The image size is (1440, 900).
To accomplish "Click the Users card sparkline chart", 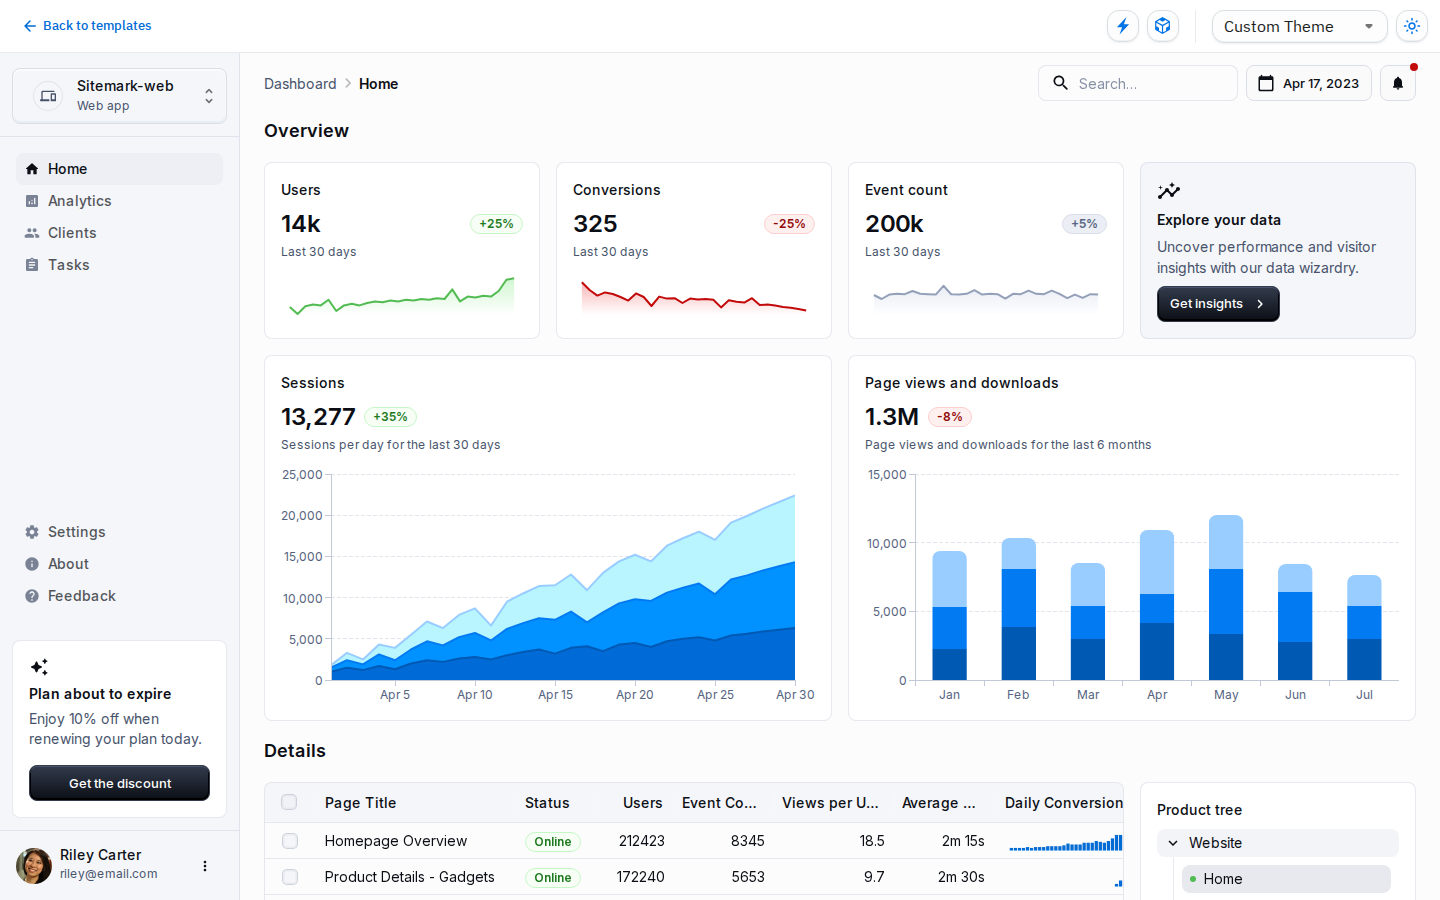I will click(x=402, y=296).
